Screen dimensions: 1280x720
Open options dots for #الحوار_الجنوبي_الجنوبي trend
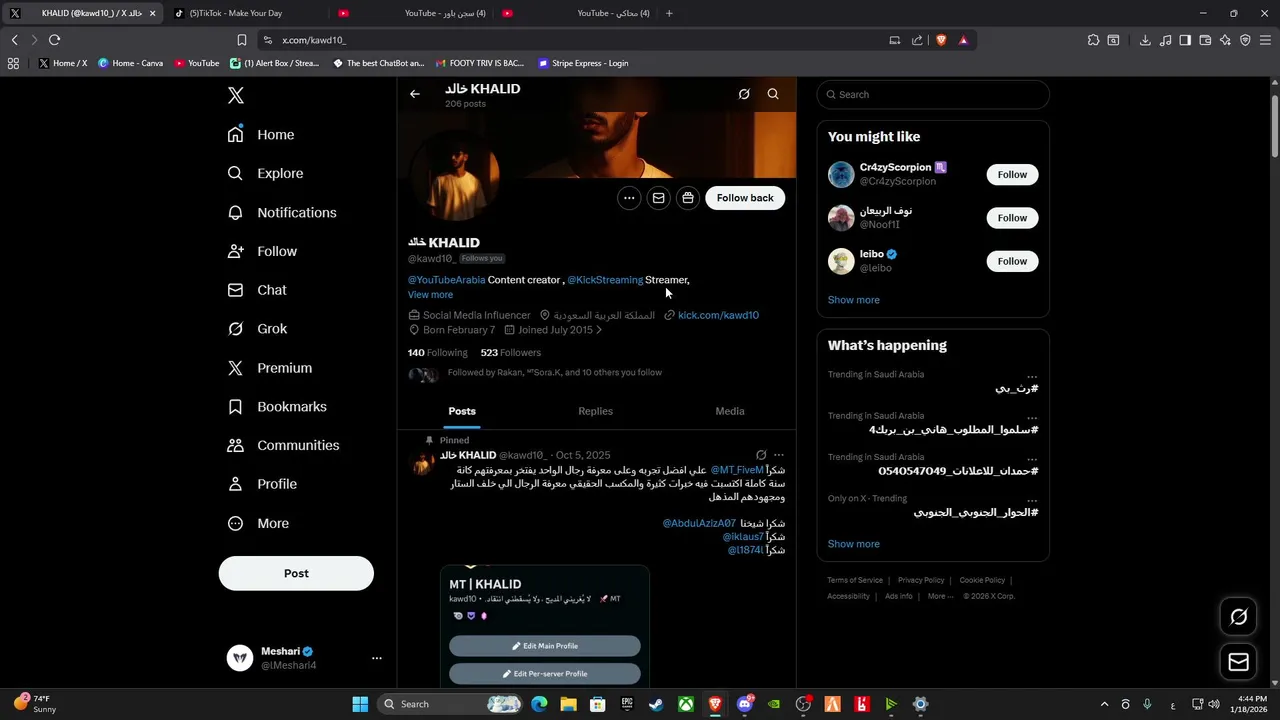coord(1032,499)
